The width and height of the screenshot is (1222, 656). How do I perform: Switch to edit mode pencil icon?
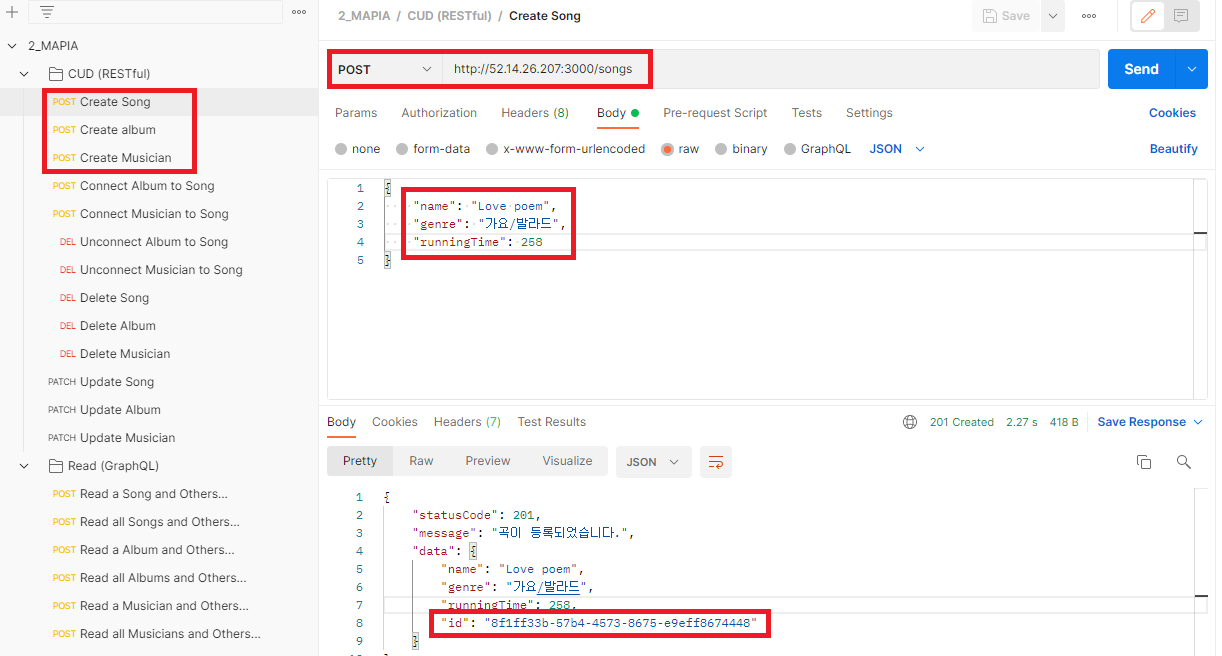click(1147, 16)
